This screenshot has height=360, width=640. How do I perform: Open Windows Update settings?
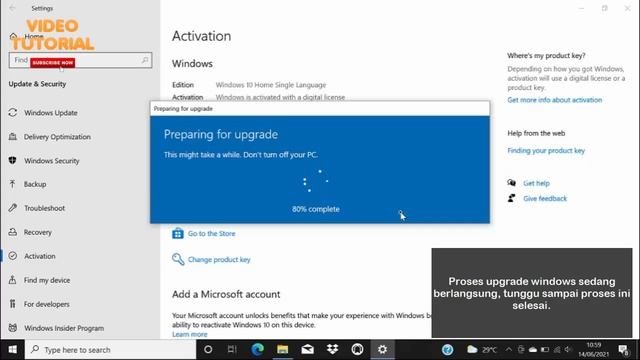pyautogui.click(x=51, y=113)
